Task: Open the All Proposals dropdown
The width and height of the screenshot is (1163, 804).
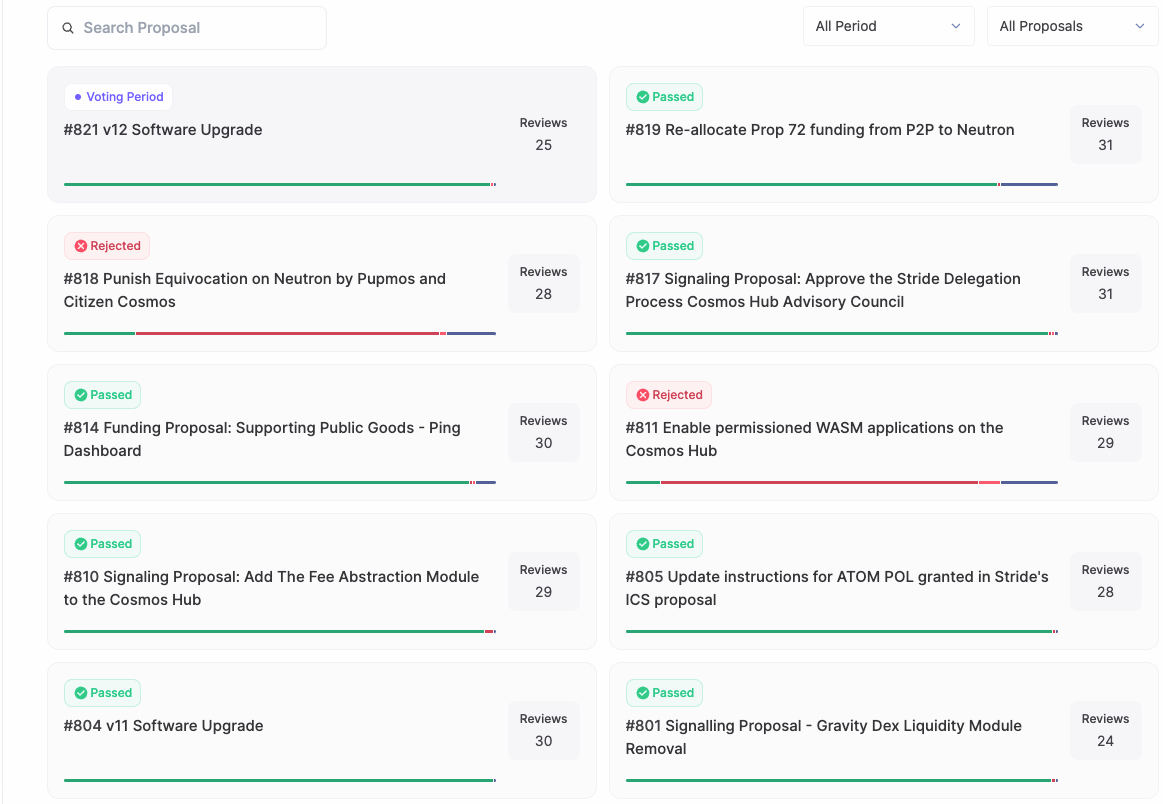Action: click(x=1073, y=26)
